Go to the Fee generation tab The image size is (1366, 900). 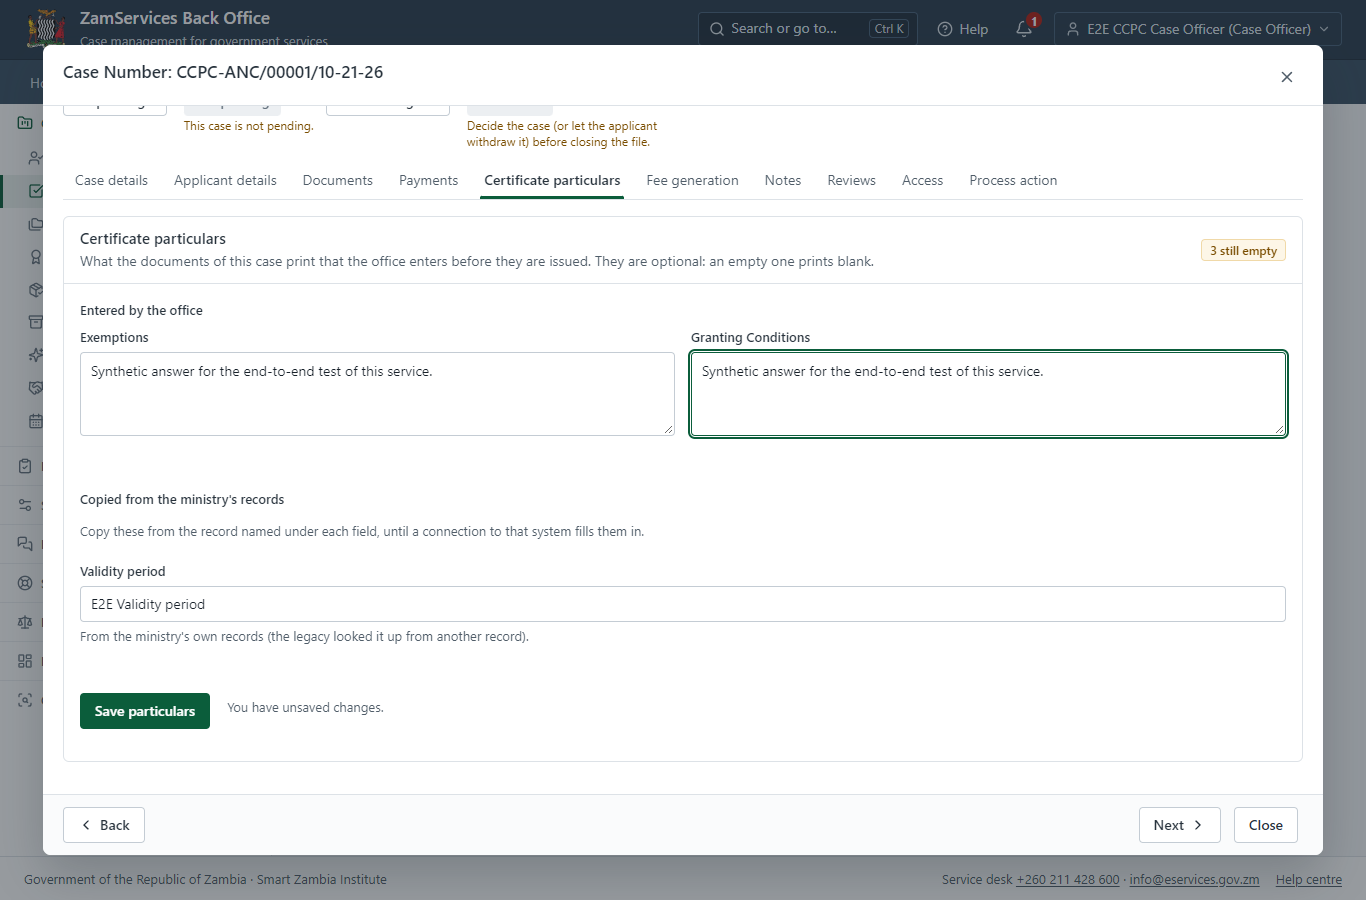coord(692,181)
